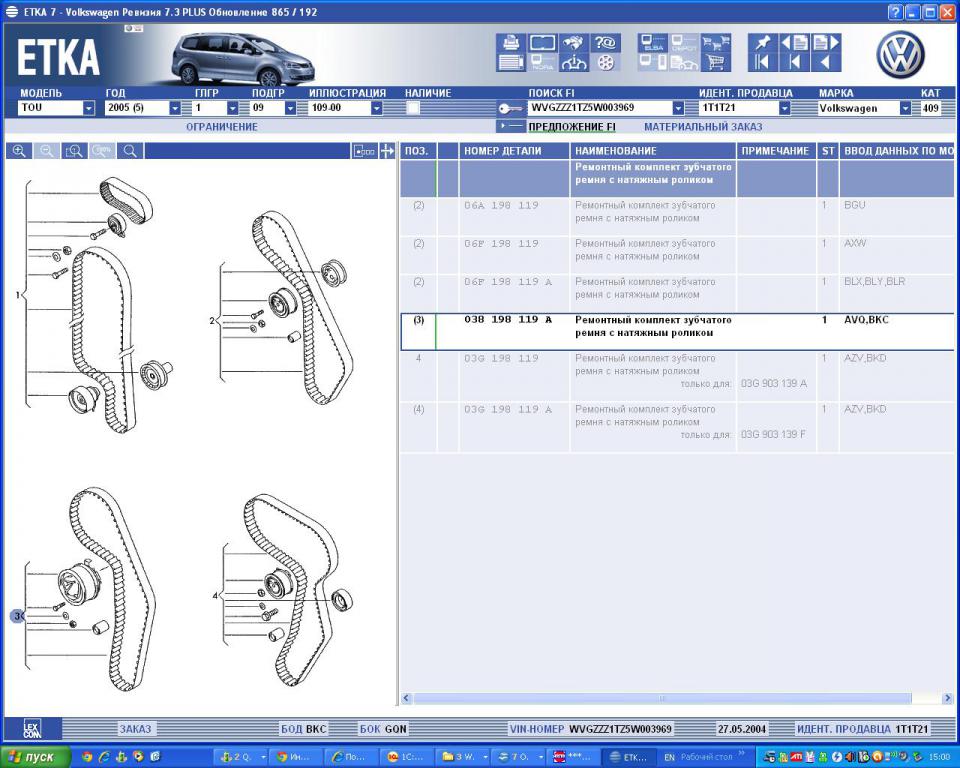Viewport: 960px width, 768px height.
Task: Open the single shopping cart icon
Action: point(716,62)
